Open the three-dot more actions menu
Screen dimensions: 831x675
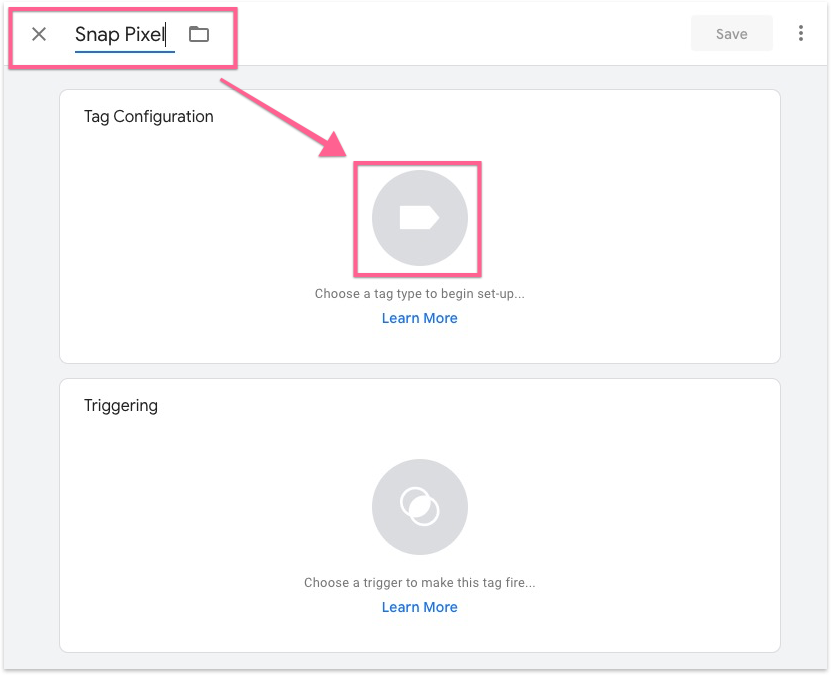800,34
